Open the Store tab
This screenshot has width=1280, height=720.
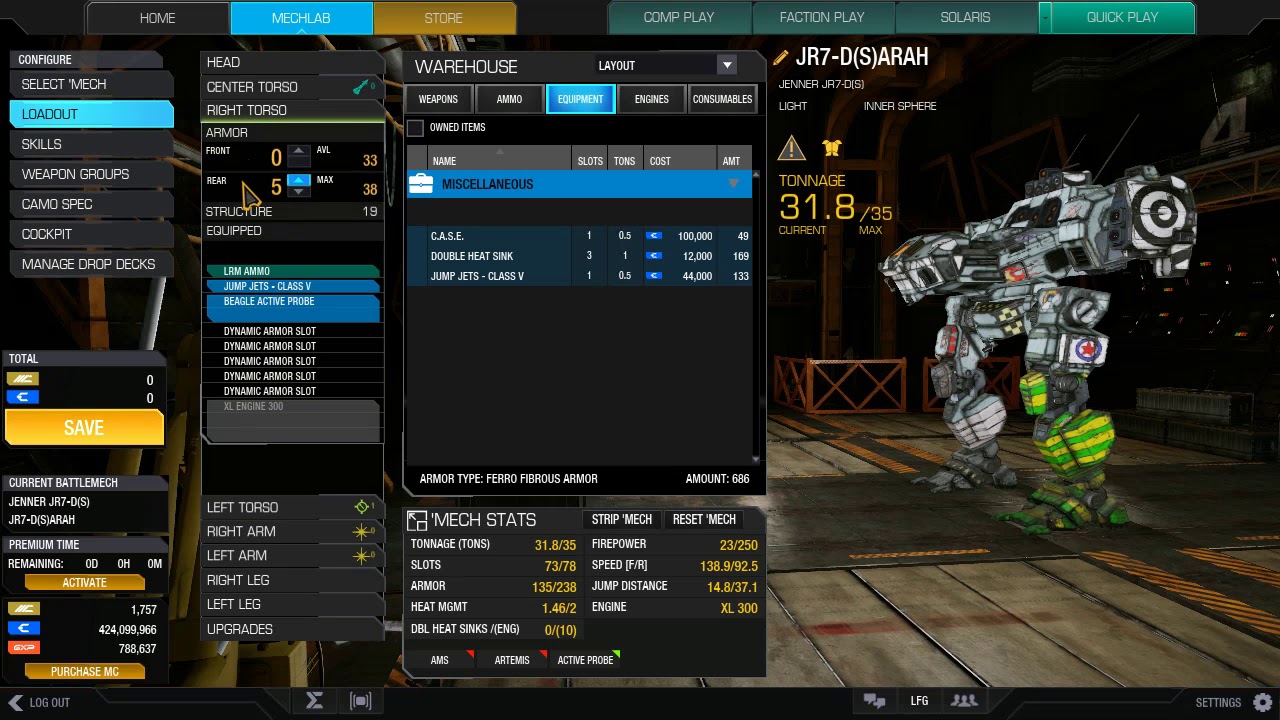(x=444, y=18)
